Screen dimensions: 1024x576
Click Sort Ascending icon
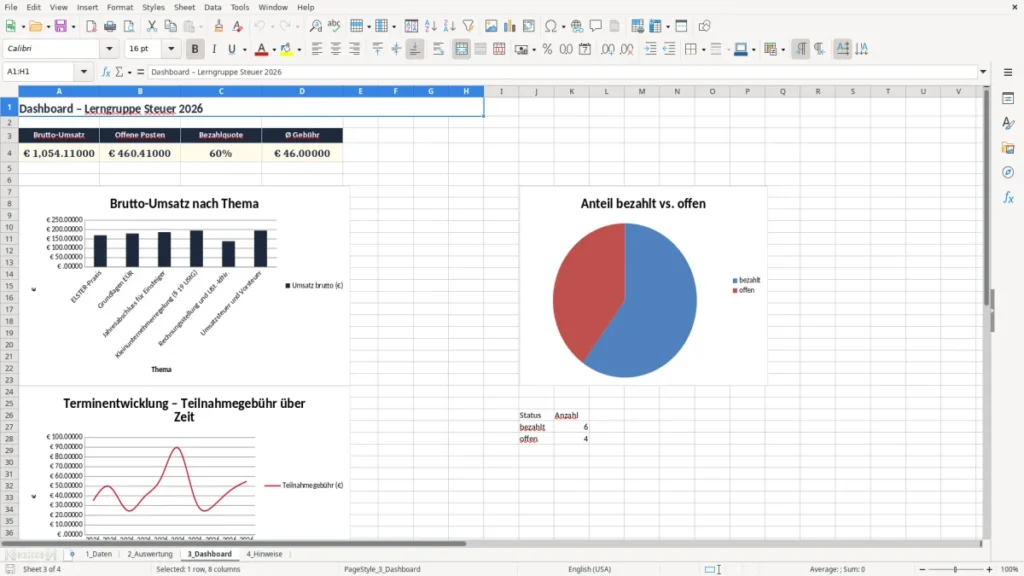pos(430,26)
